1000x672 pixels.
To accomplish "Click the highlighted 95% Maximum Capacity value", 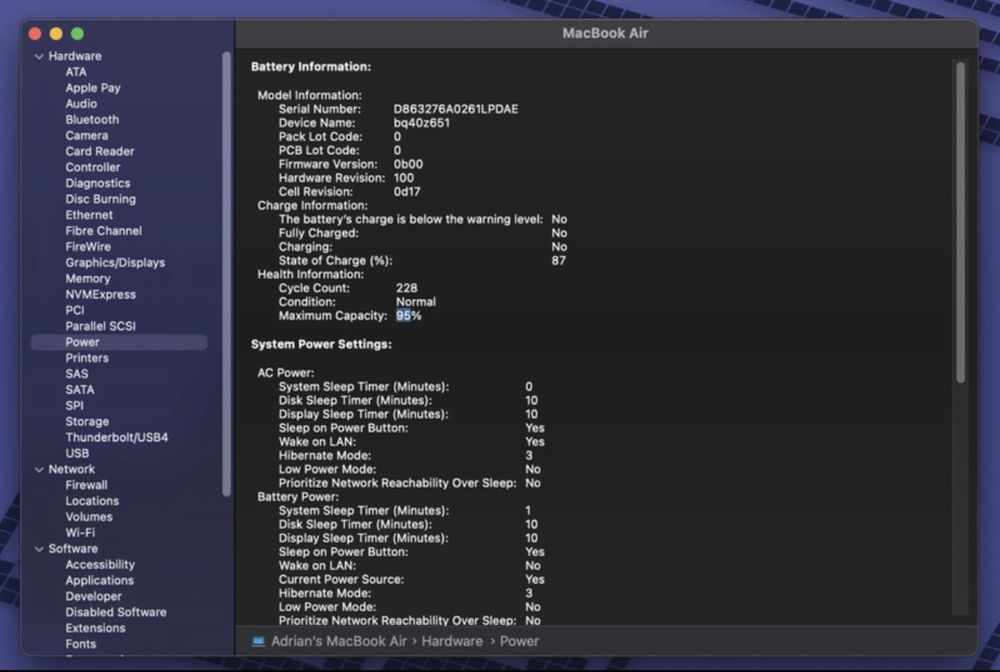I will coord(409,316).
